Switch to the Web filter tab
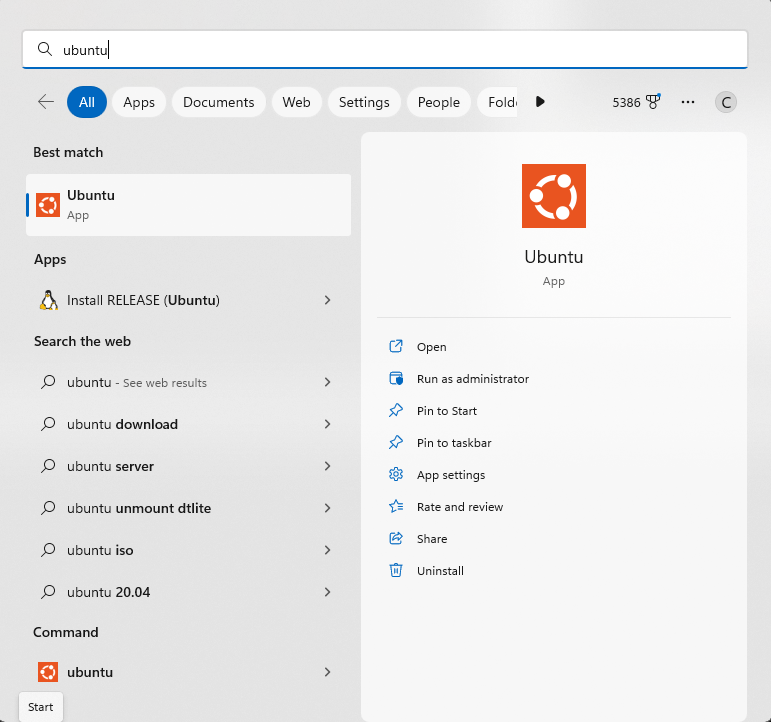The height and width of the screenshot is (722, 771). [x=296, y=102]
